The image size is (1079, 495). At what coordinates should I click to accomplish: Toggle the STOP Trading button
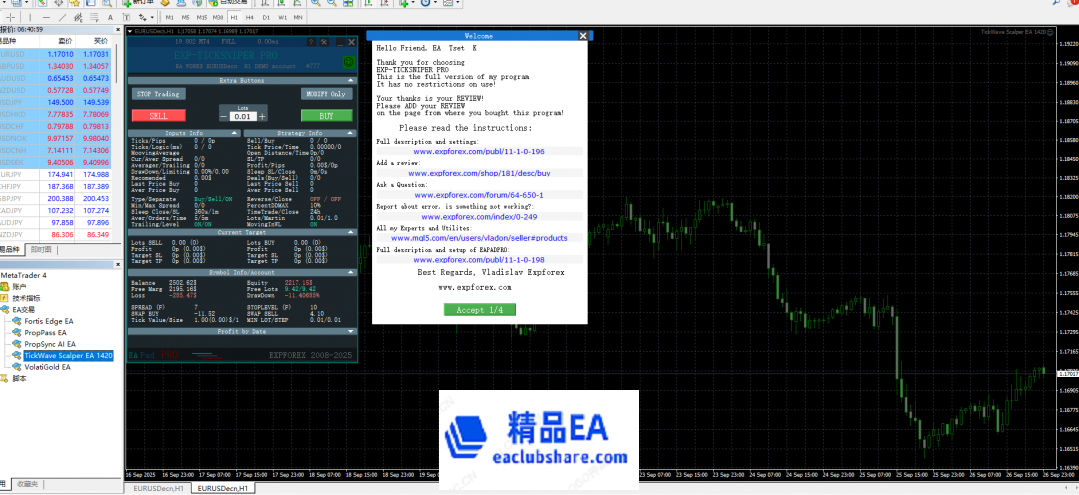158,94
